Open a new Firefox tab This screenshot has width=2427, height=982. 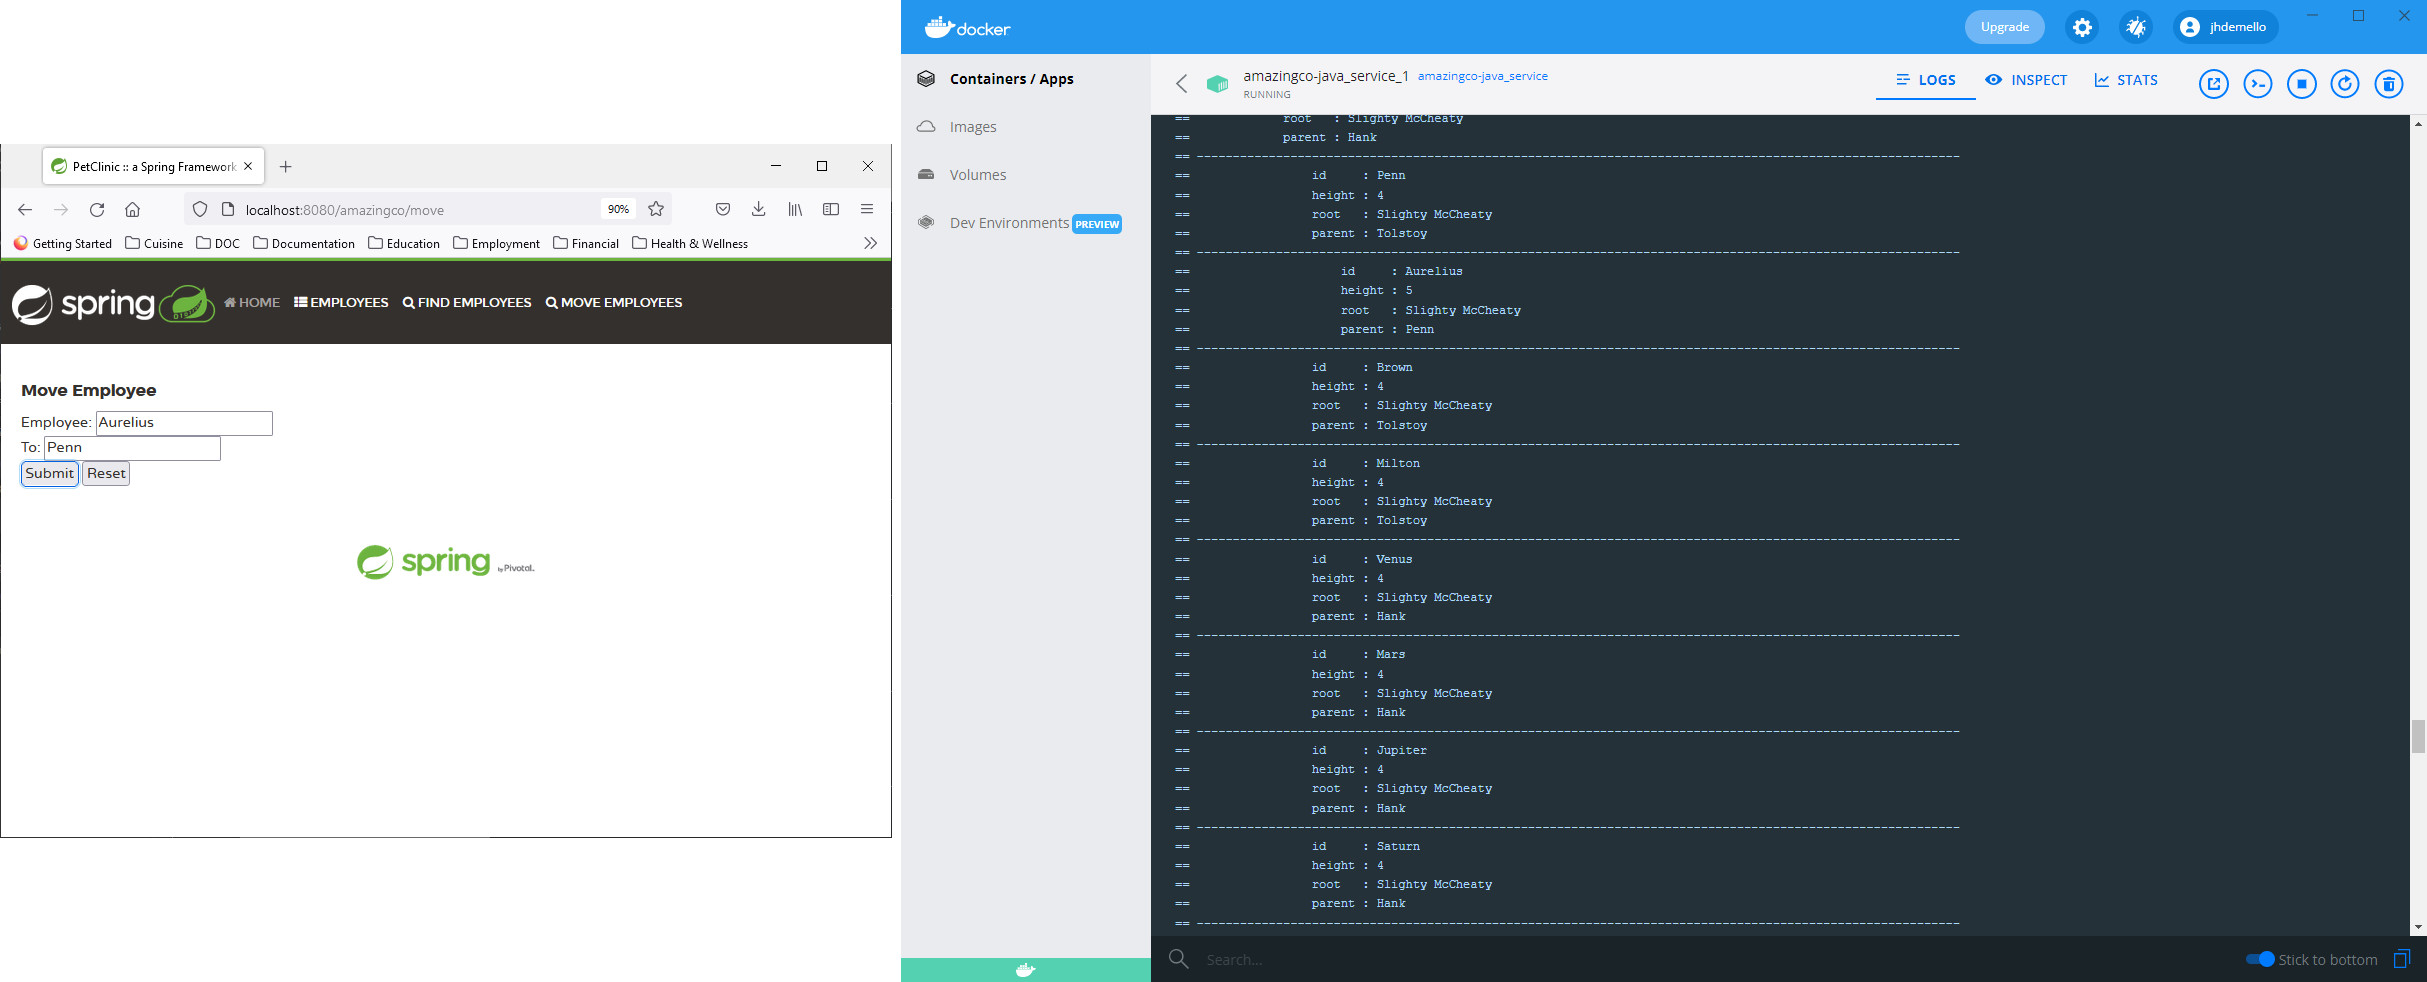tap(285, 166)
